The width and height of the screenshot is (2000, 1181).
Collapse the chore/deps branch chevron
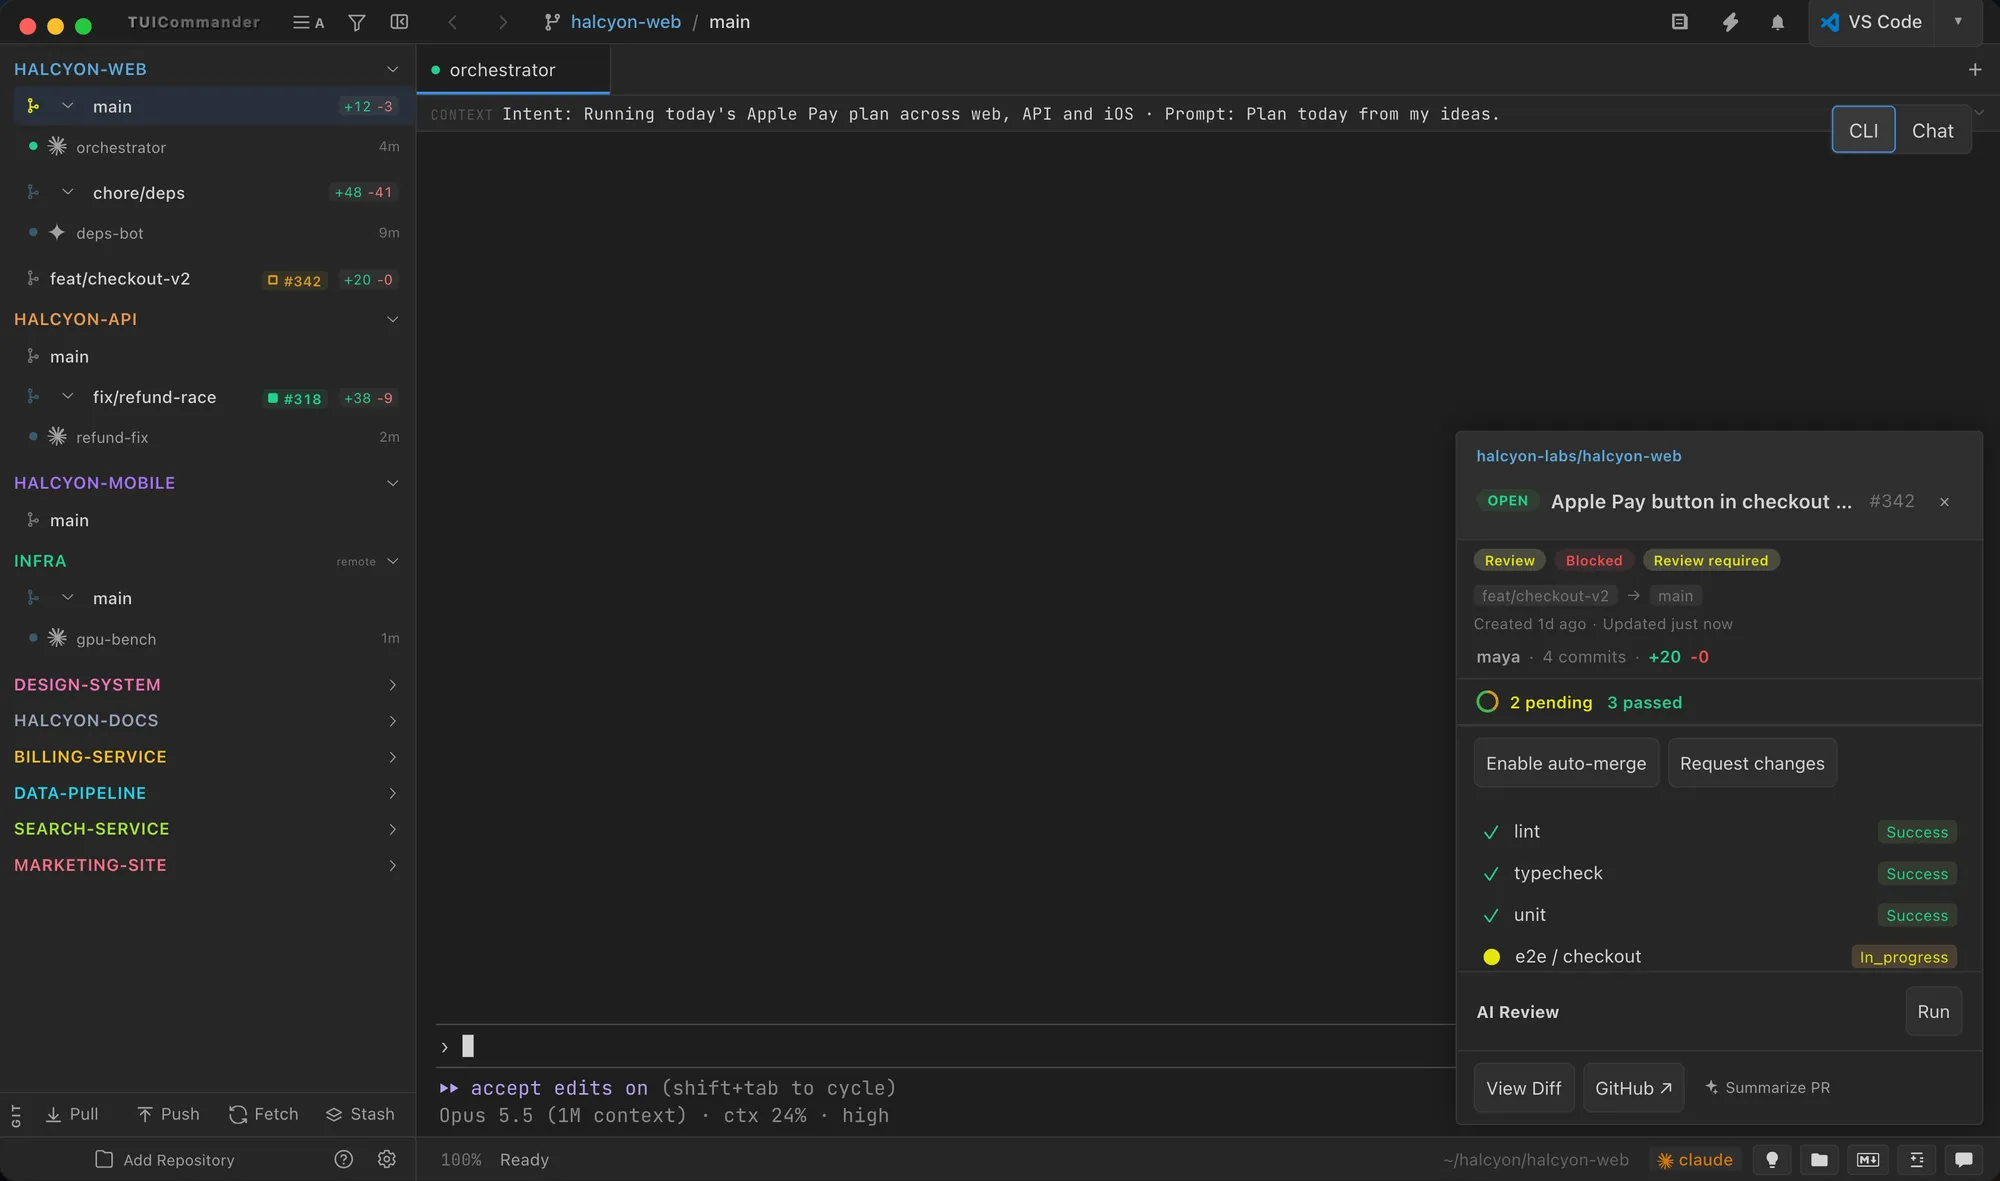(67, 192)
